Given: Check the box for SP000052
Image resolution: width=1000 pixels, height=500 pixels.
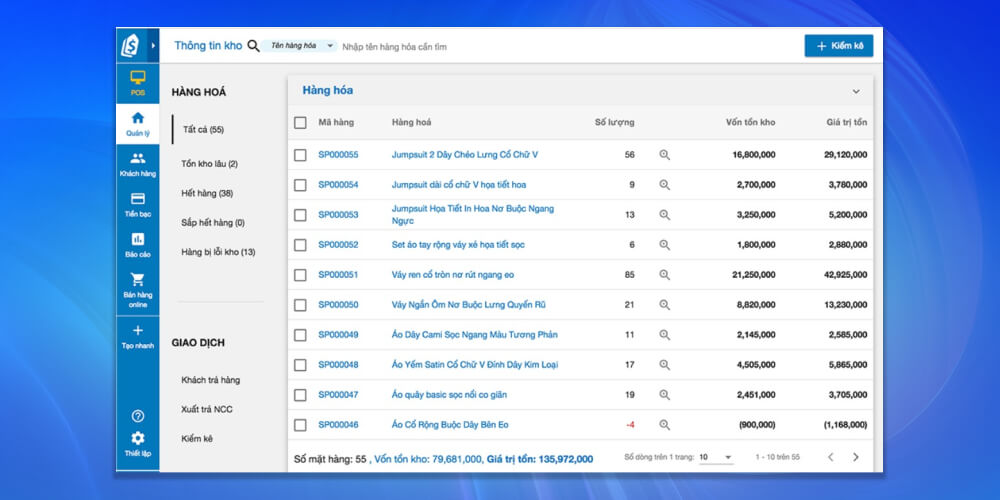Looking at the screenshot, I should 300,245.
